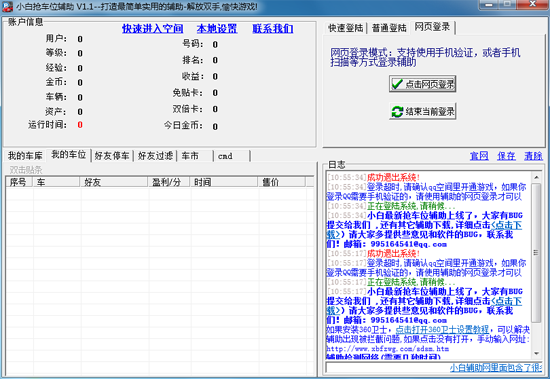Sort by the 车 column header
The width and height of the screenshot is (550, 379).
(56, 182)
